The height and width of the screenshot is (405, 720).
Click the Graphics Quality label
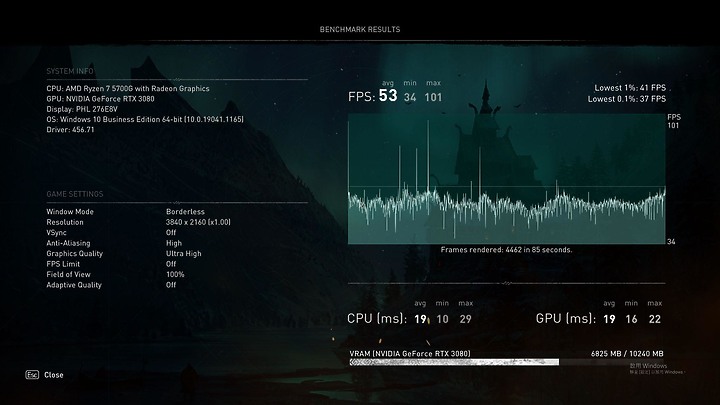[74, 253]
